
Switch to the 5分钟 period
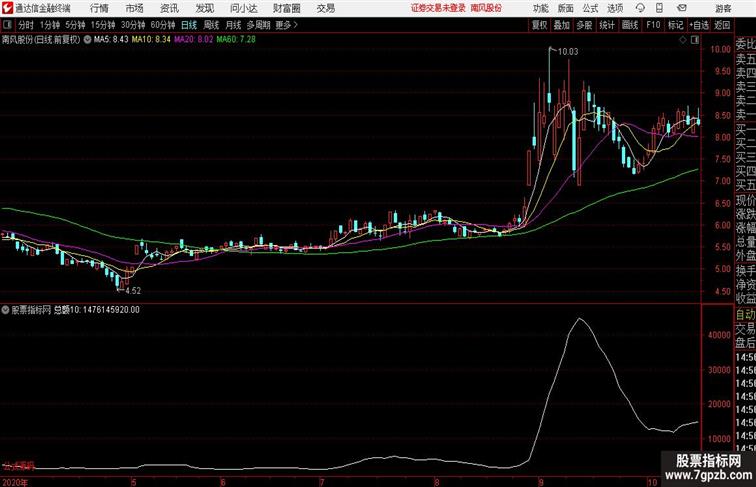75,25
